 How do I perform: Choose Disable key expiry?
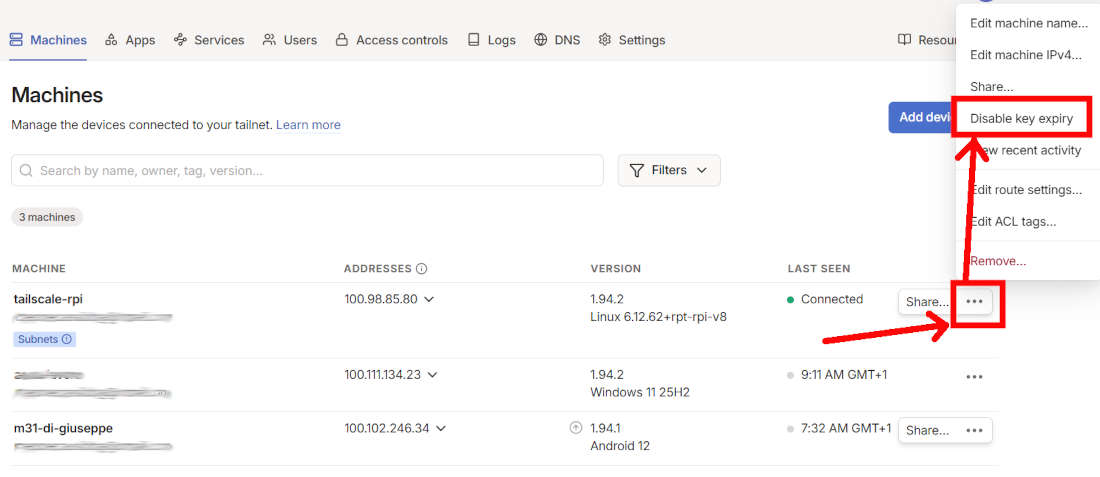[1021, 119]
